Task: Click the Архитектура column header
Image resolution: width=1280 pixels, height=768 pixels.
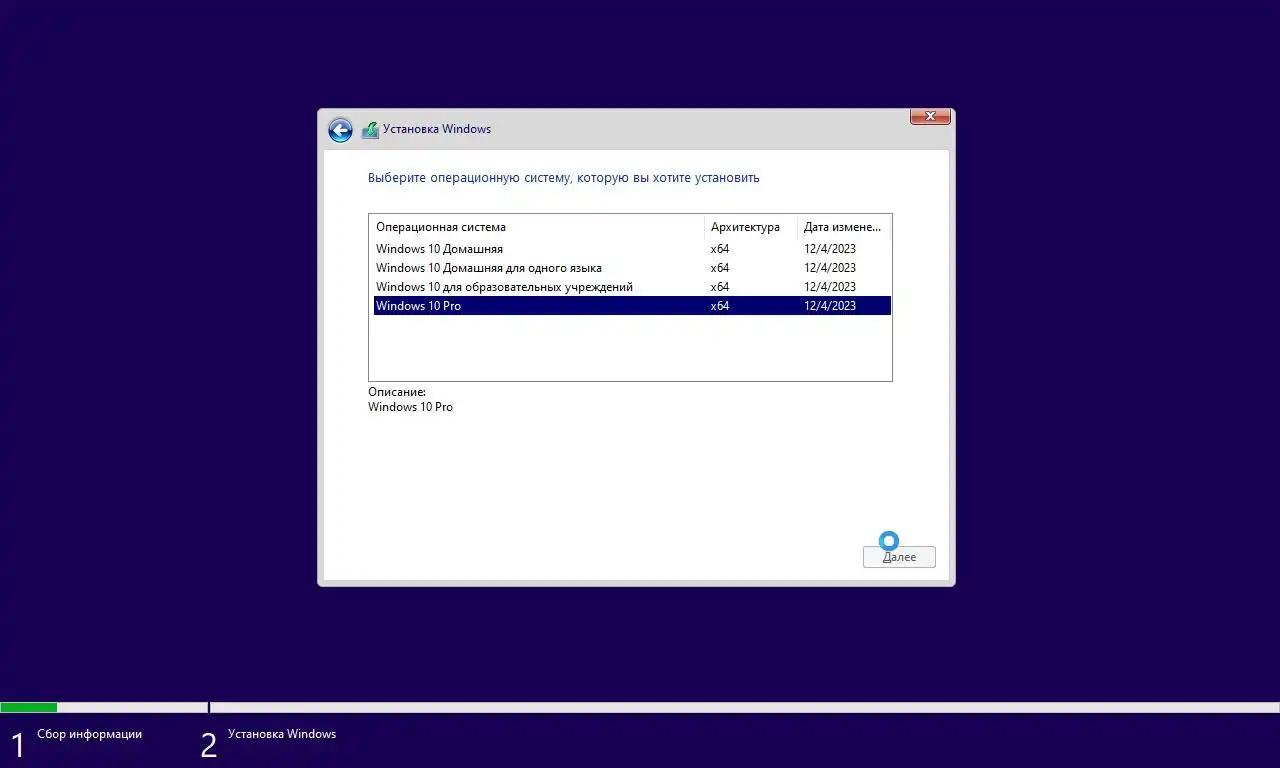Action: click(751, 227)
